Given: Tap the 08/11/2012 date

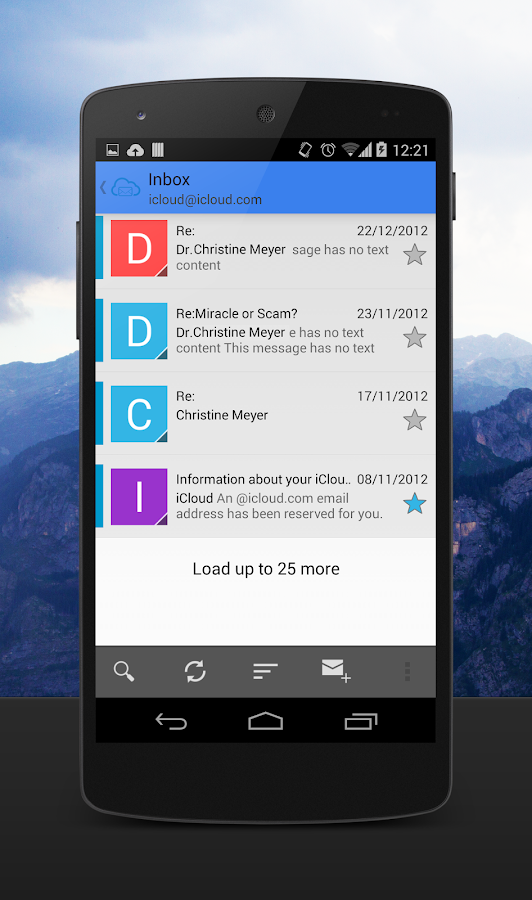Looking at the screenshot, I should pyautogui.click(x=393, y=479).
